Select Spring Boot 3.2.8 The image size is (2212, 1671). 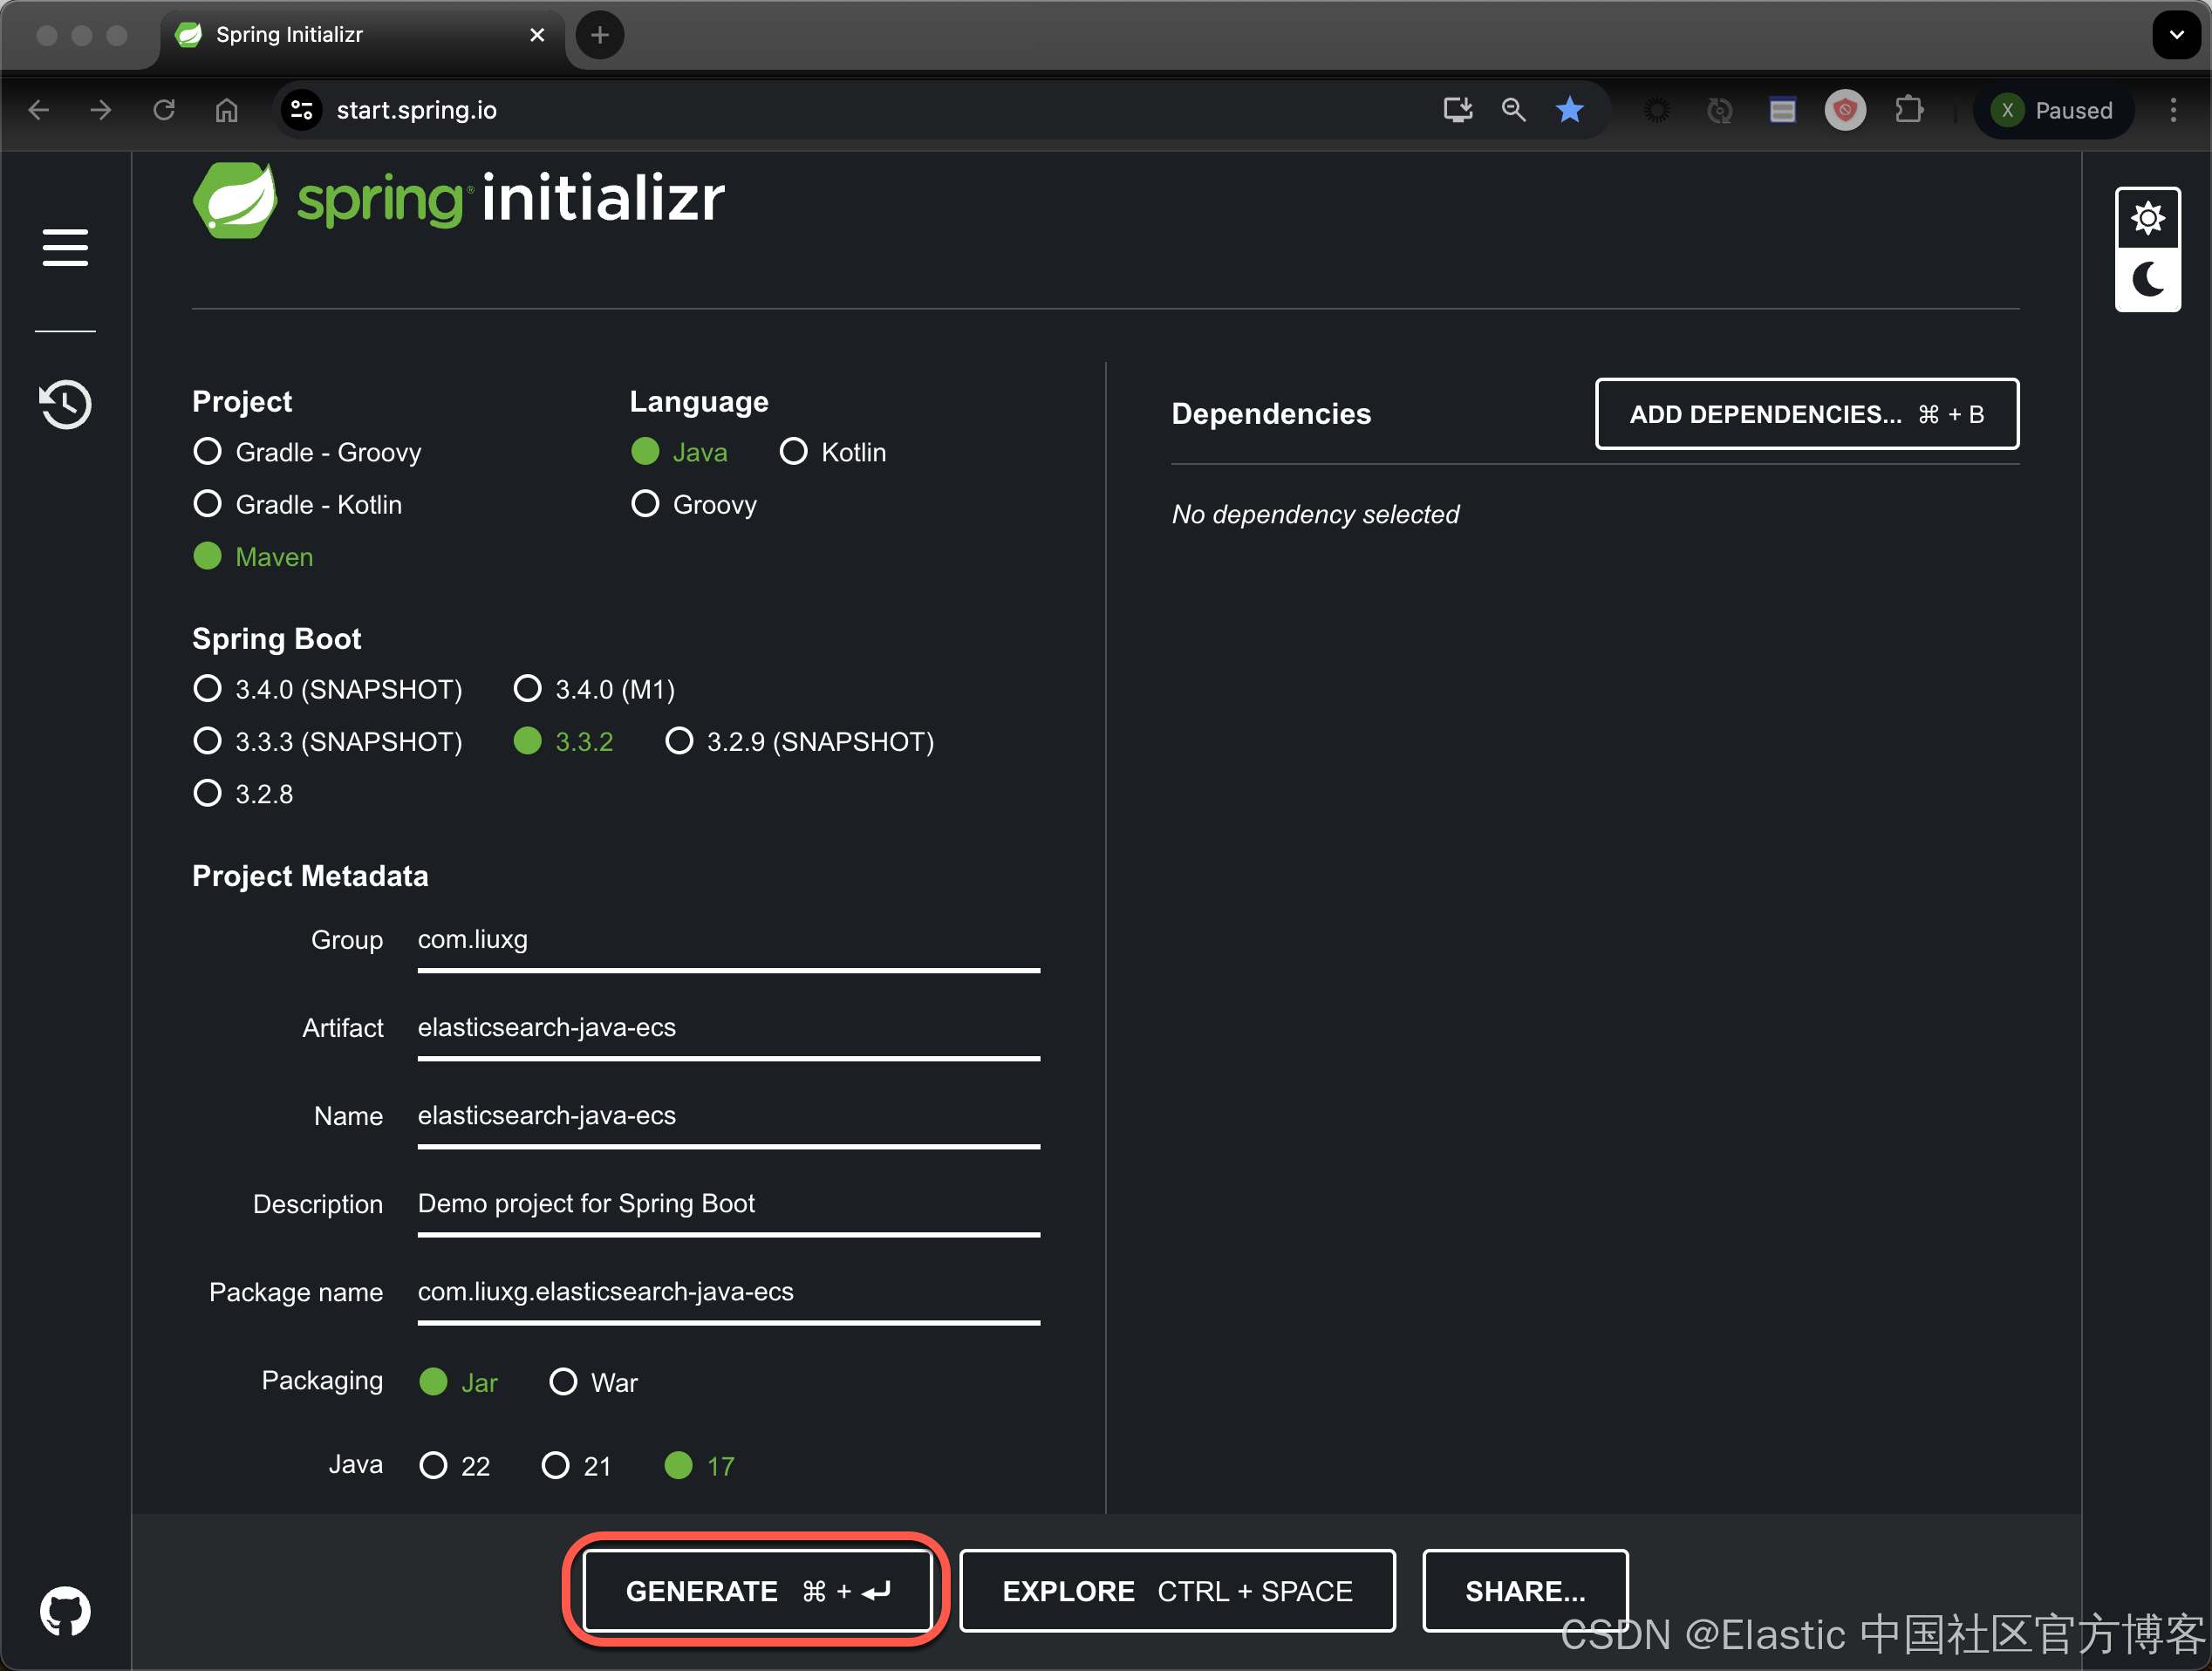[243, 794]
